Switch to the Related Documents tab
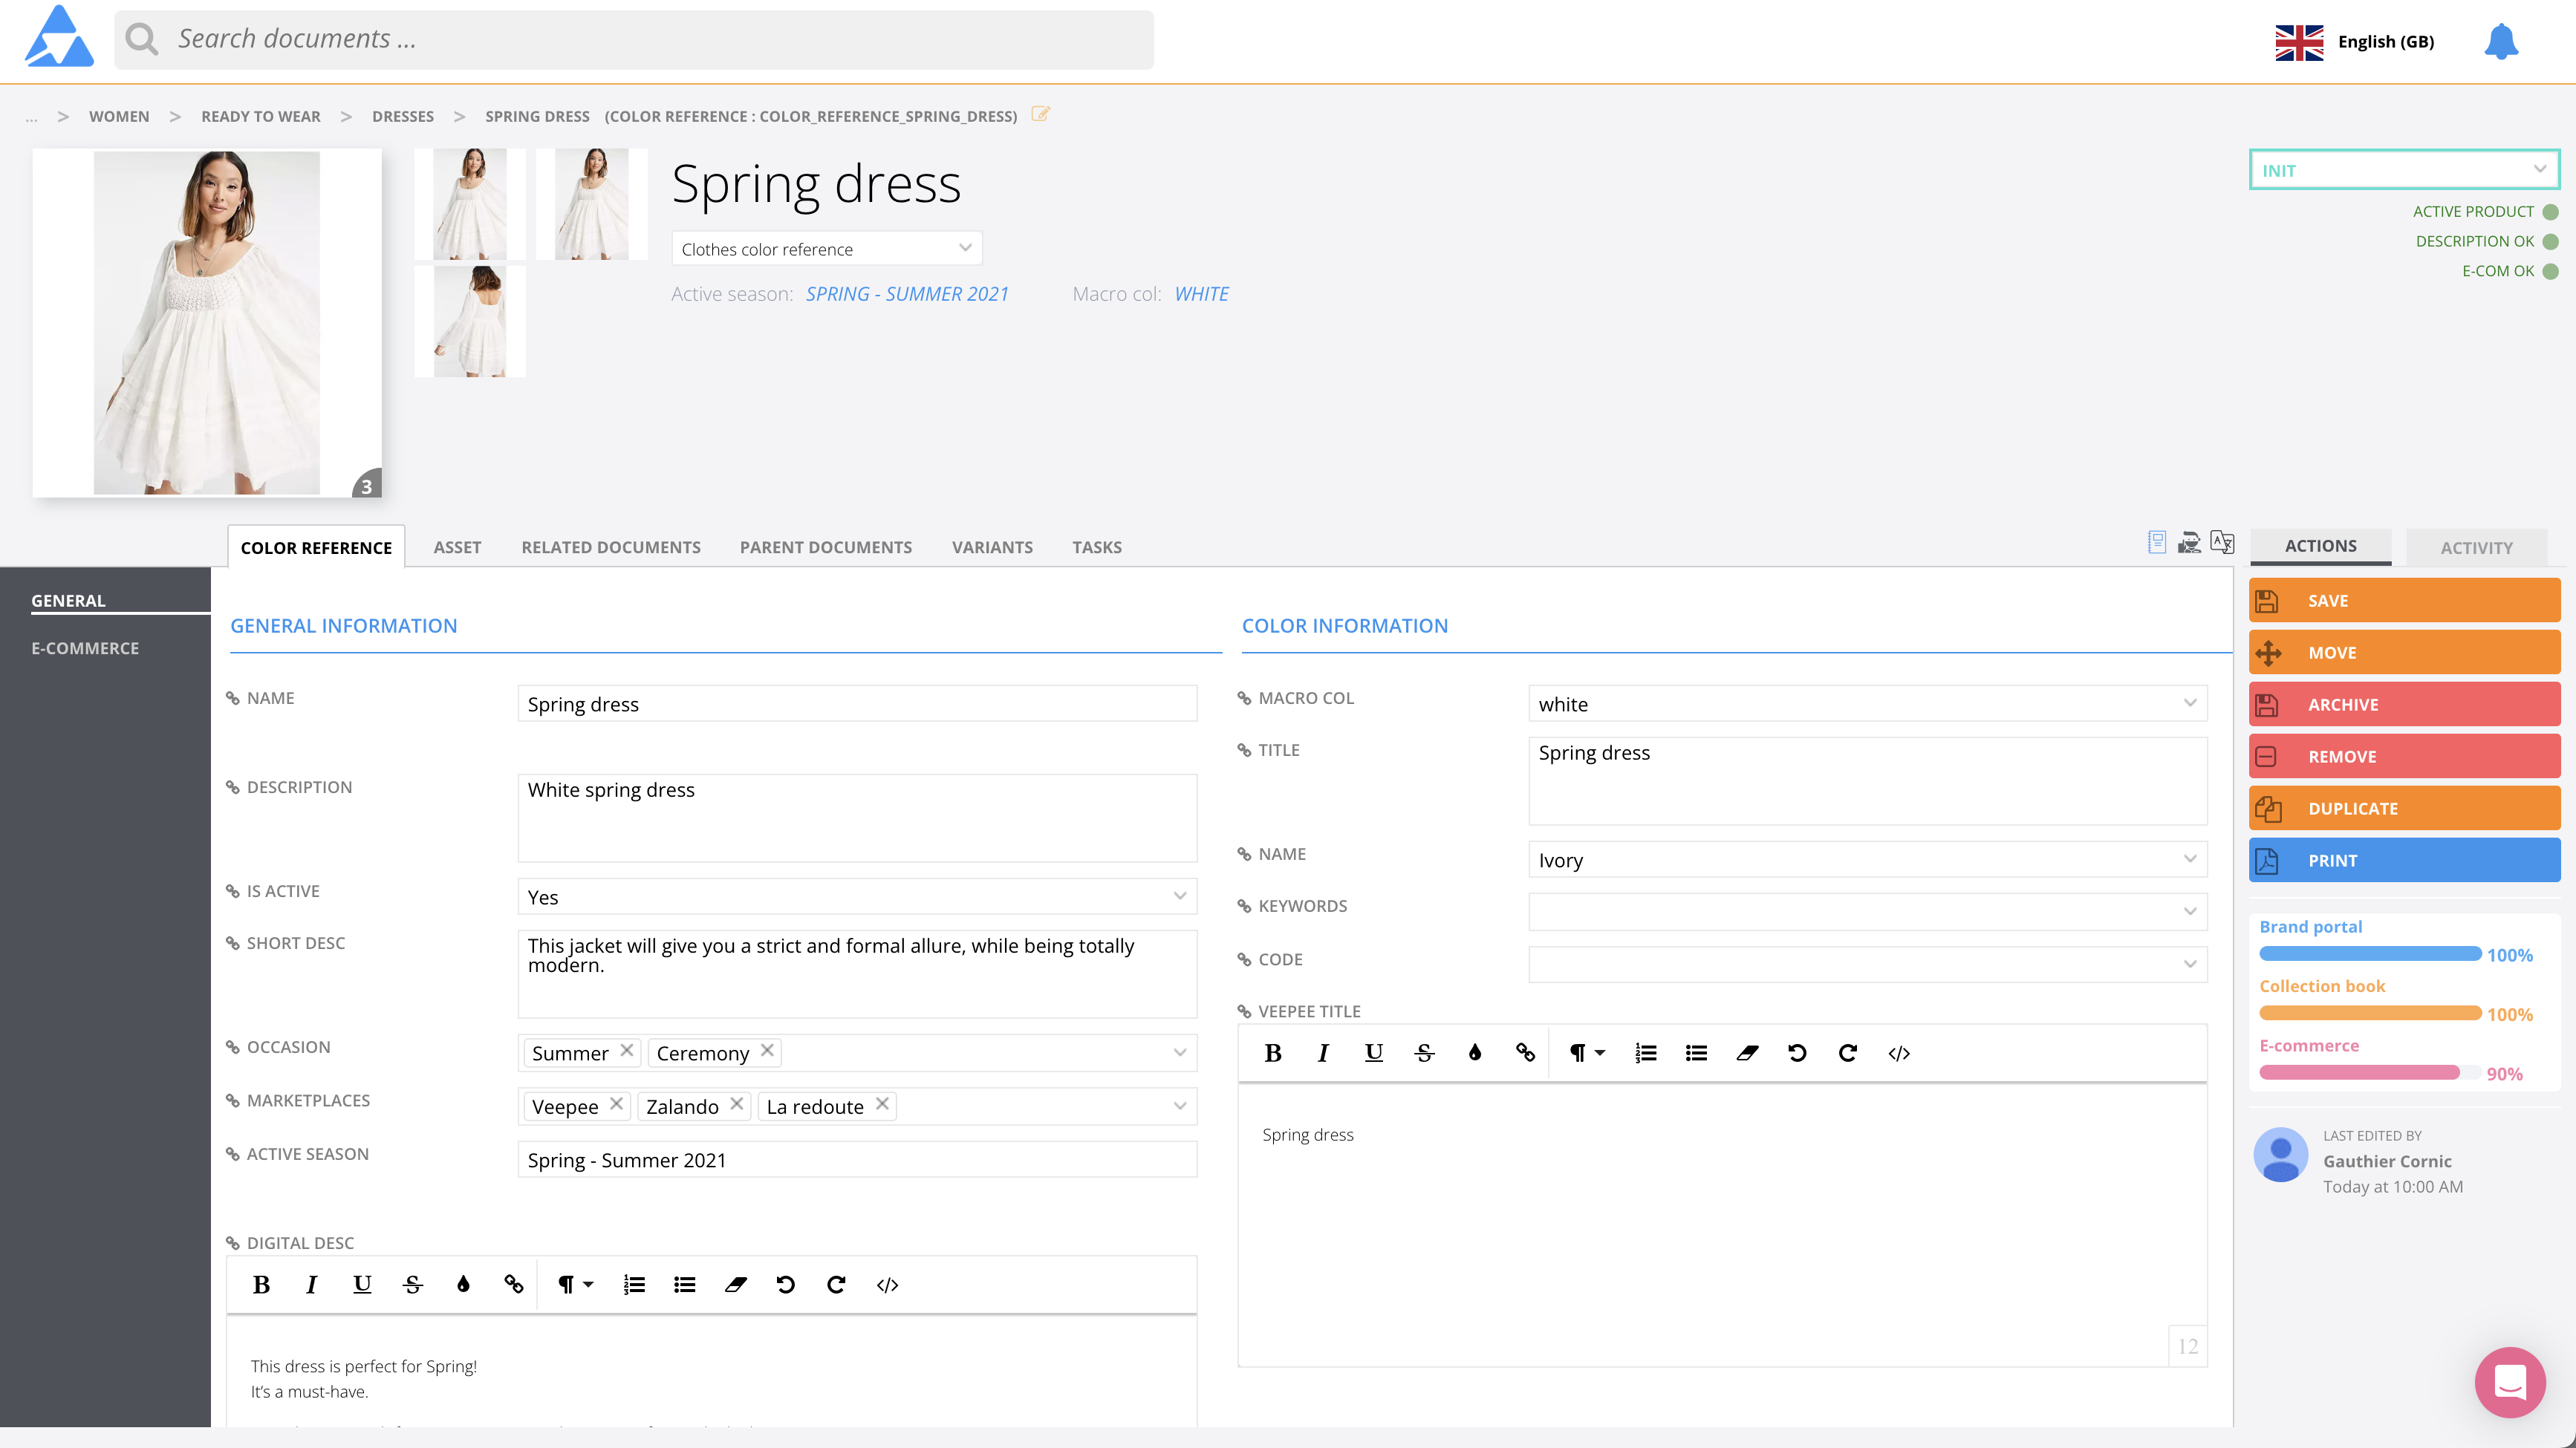Viewport: 2576px width, 1448px height. pos(610,547)
